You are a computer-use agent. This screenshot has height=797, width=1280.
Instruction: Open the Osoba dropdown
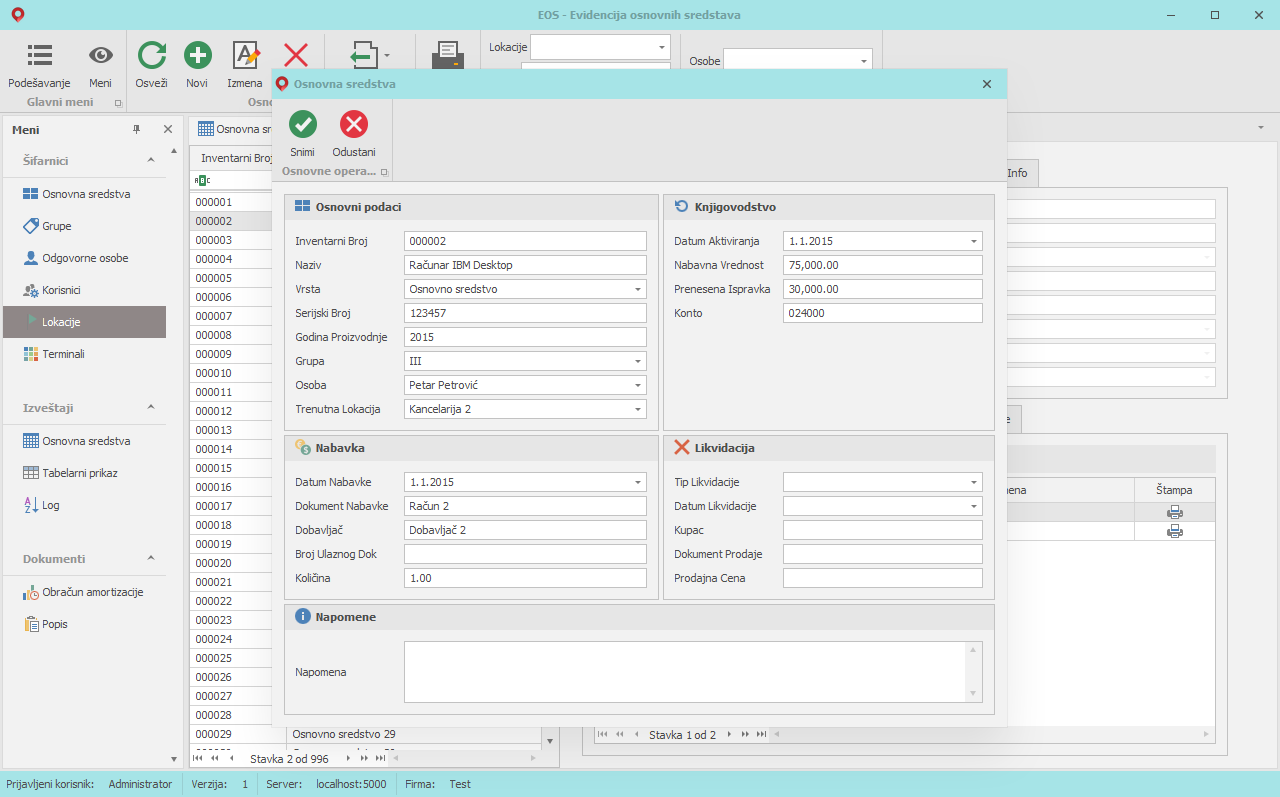pos(638,385)
